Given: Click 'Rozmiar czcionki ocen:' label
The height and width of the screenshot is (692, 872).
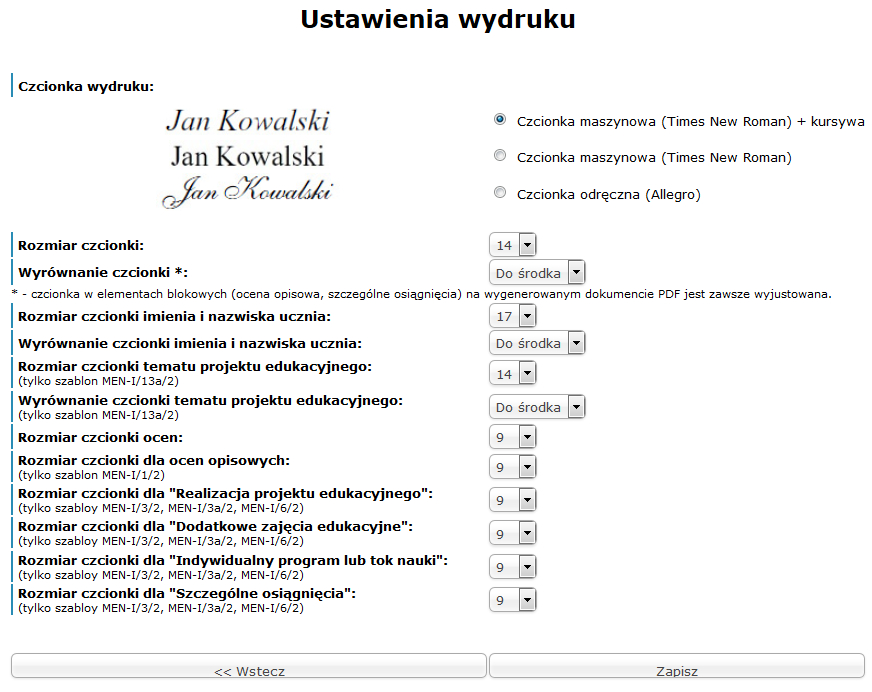Looking at the screenshot, I should pos(101,438).
